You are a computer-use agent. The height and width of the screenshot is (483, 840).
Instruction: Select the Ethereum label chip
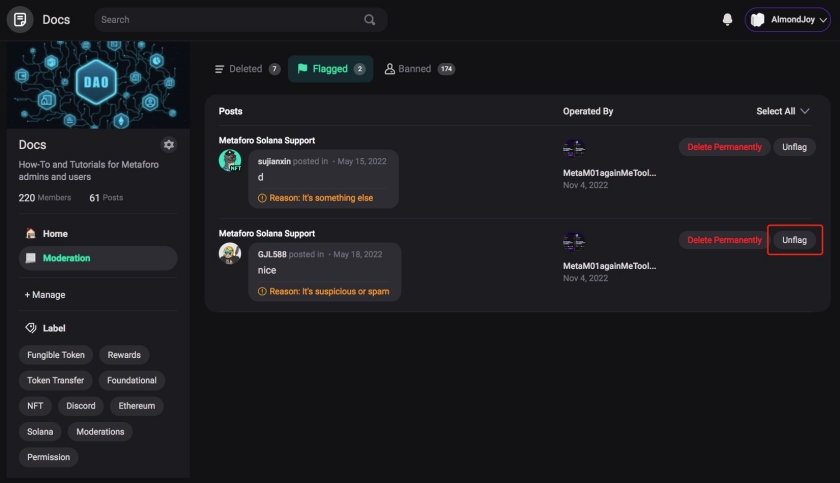(137, 406)
